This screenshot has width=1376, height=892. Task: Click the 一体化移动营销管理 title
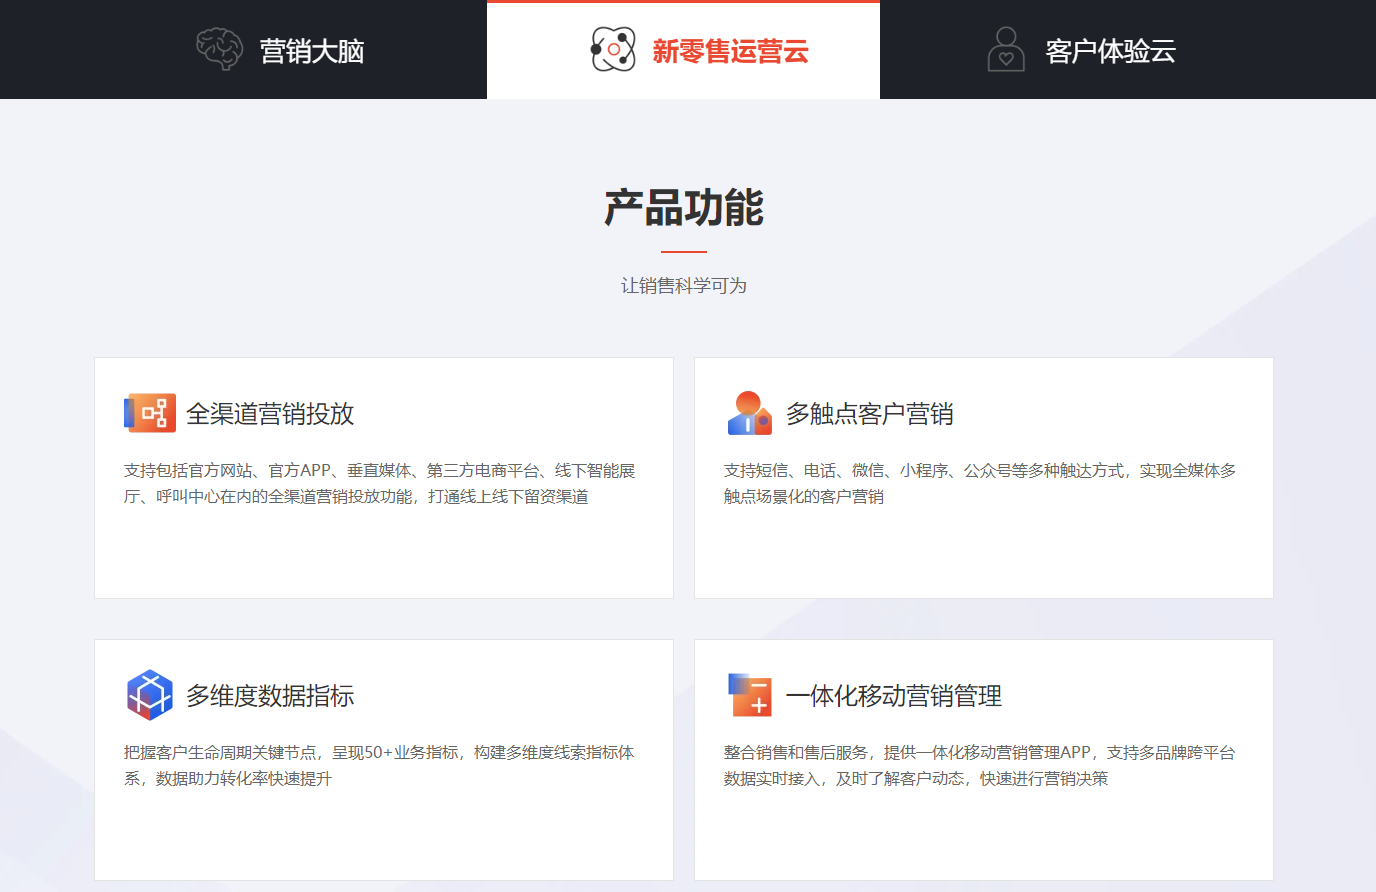[893, 696]
